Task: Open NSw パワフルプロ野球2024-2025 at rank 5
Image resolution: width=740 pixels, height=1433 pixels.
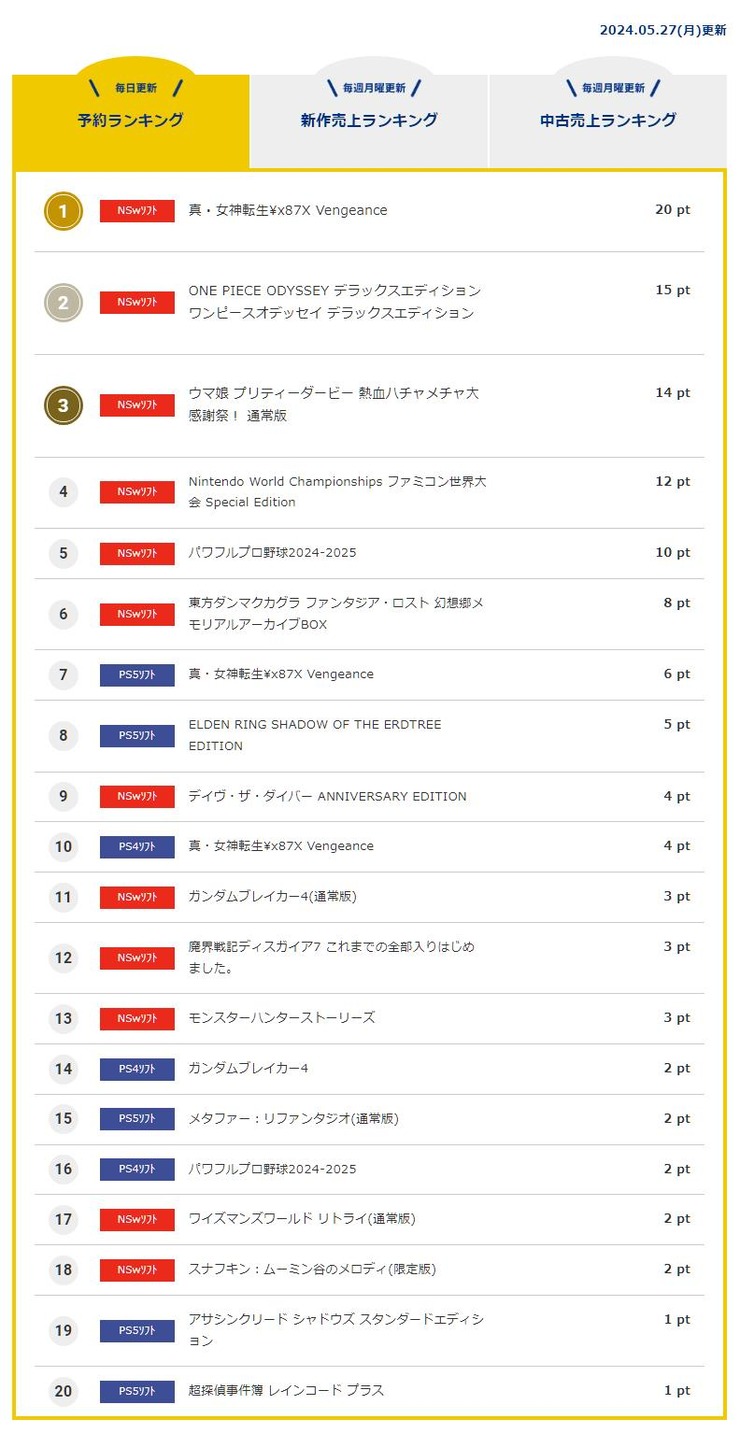Action: 272,553
